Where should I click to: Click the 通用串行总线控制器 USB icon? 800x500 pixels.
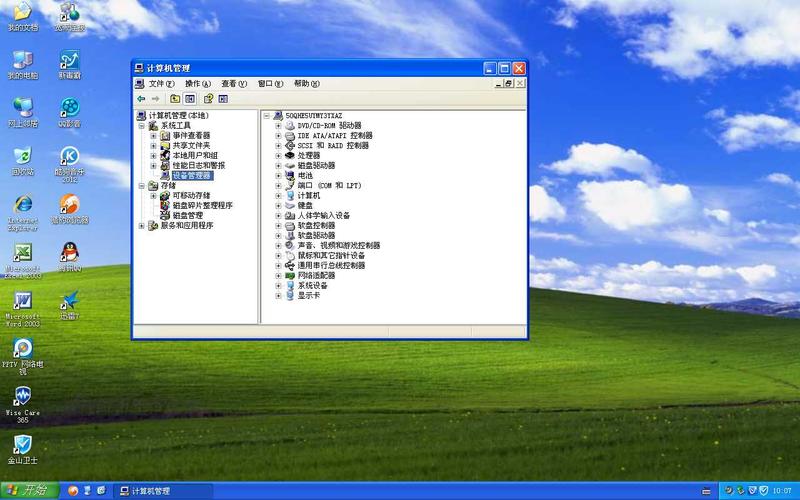pos(290,265)
